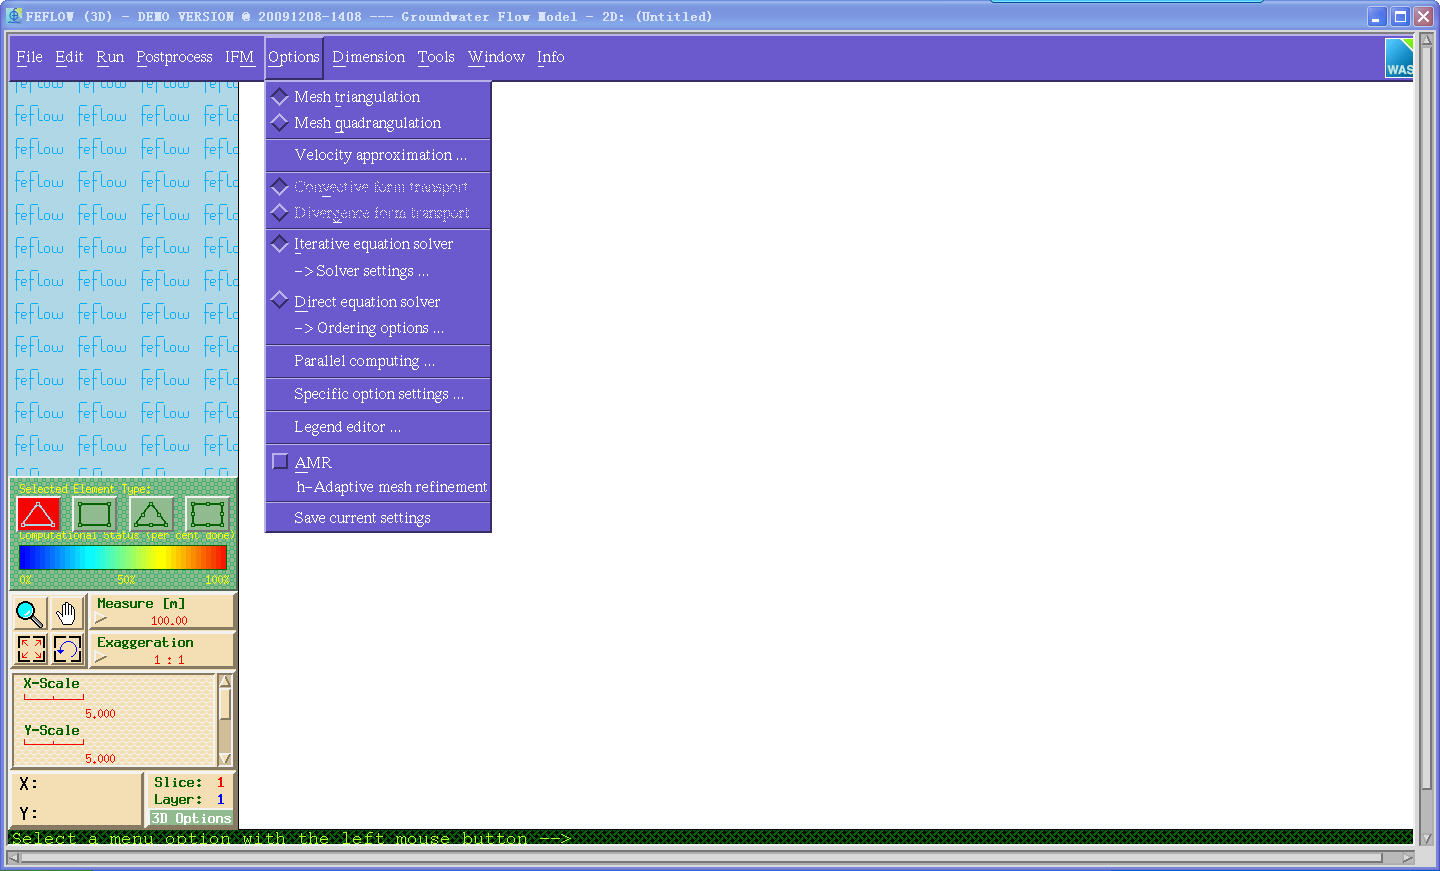Click the 3D Options button
The width and height of the screenshot is (1440, 871).
point(191,818)
